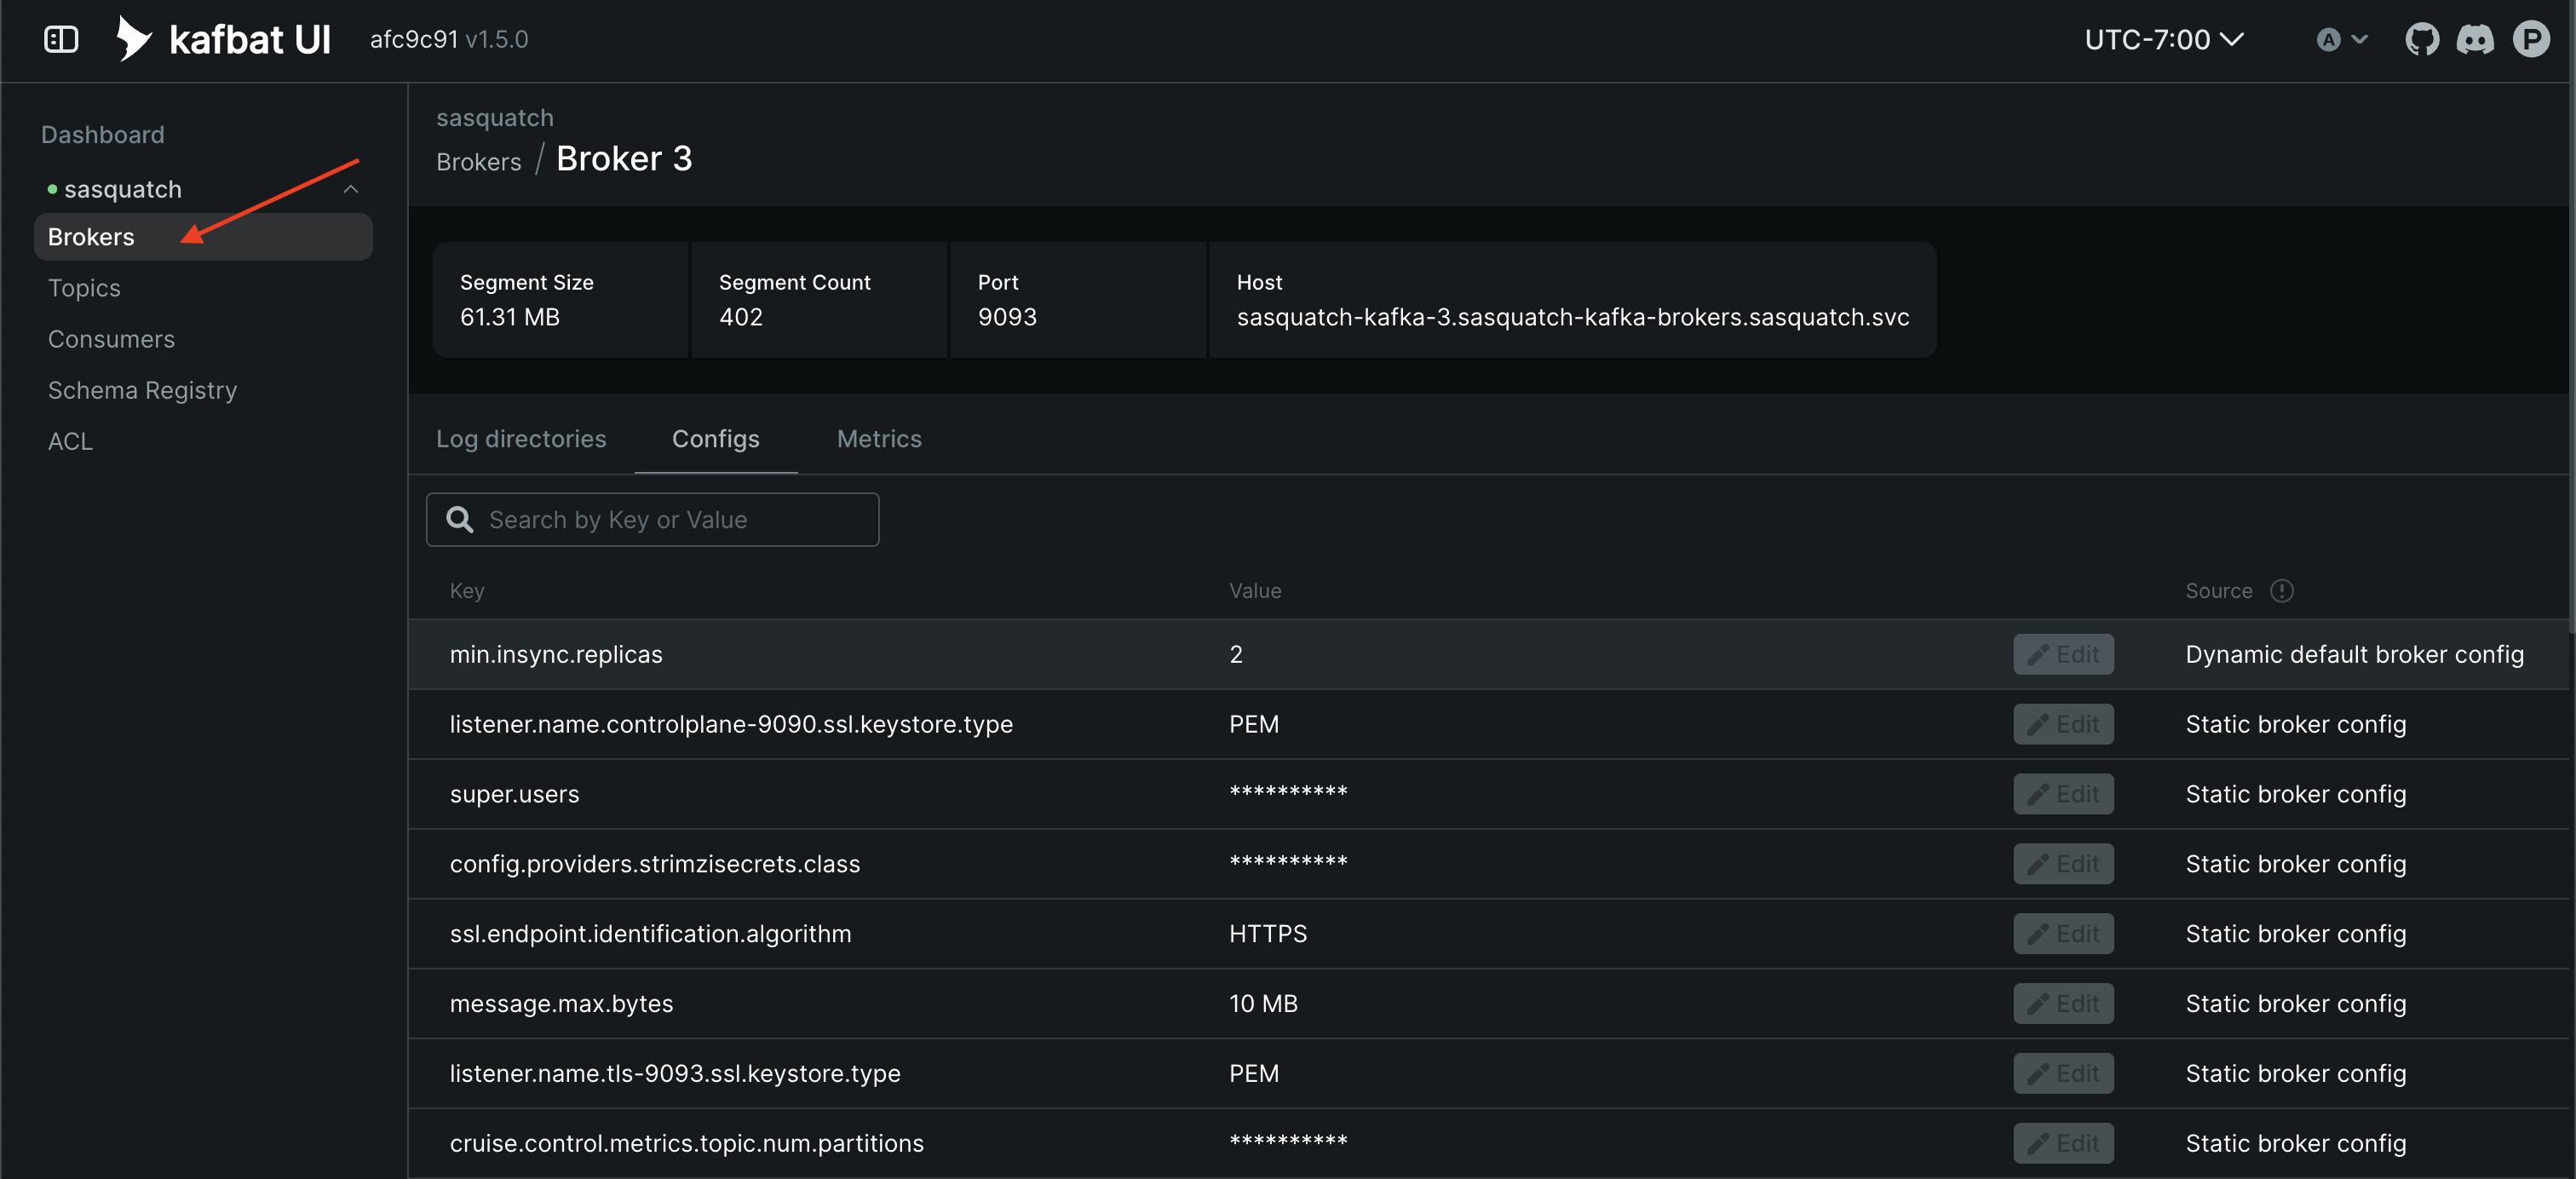Viewport: 2576px width, 1179px height.
Task: Click the Key column header
Action: [467, 591]
